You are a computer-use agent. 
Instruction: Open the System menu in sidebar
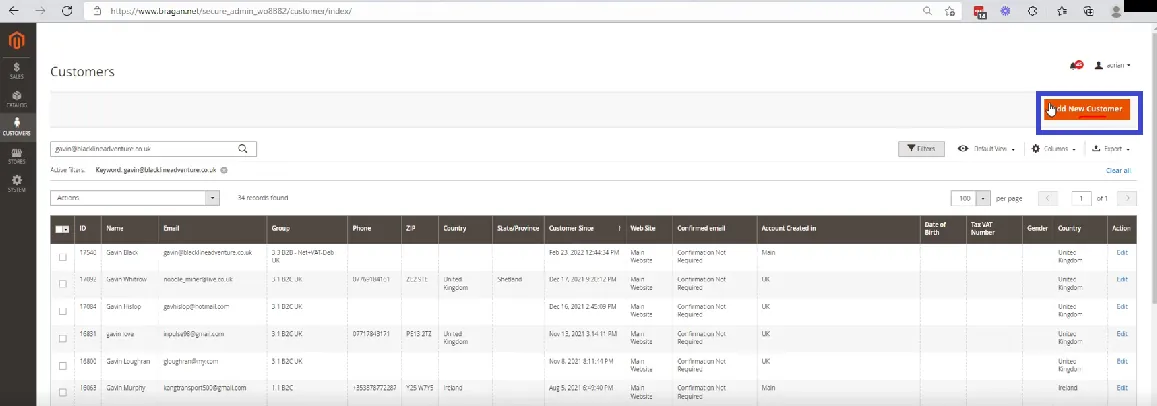tap(16, 184)
